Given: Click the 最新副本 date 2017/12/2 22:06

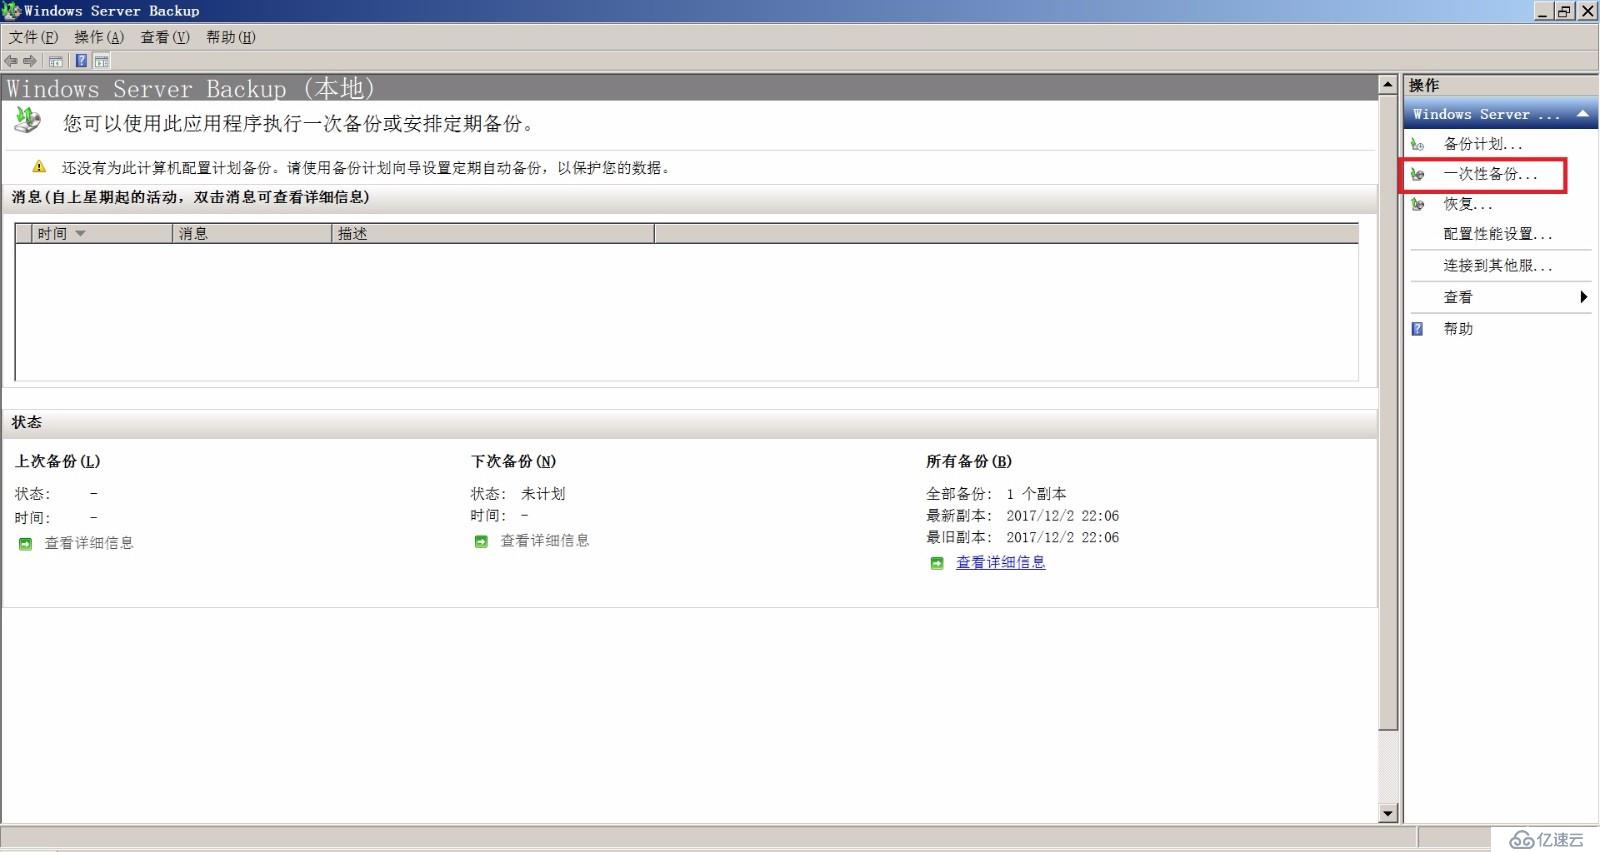Looking at the screenshot, I should click(x=1062, y=516).
